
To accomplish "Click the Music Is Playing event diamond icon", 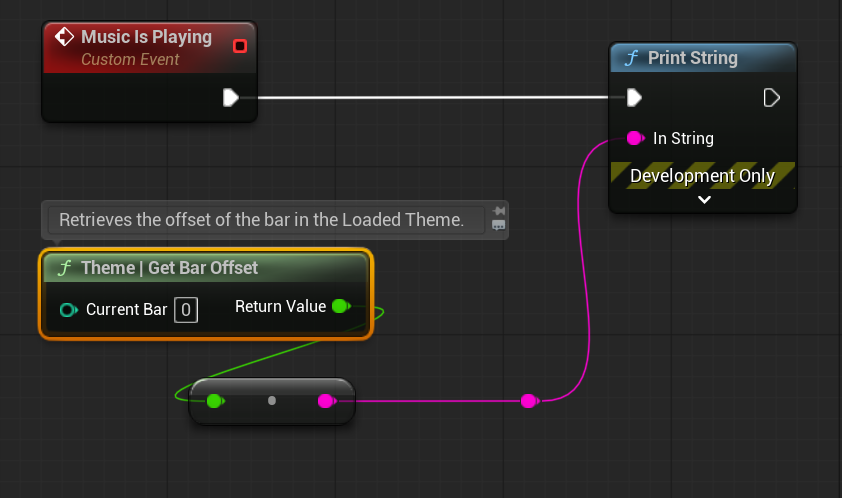I will (64, 38).
